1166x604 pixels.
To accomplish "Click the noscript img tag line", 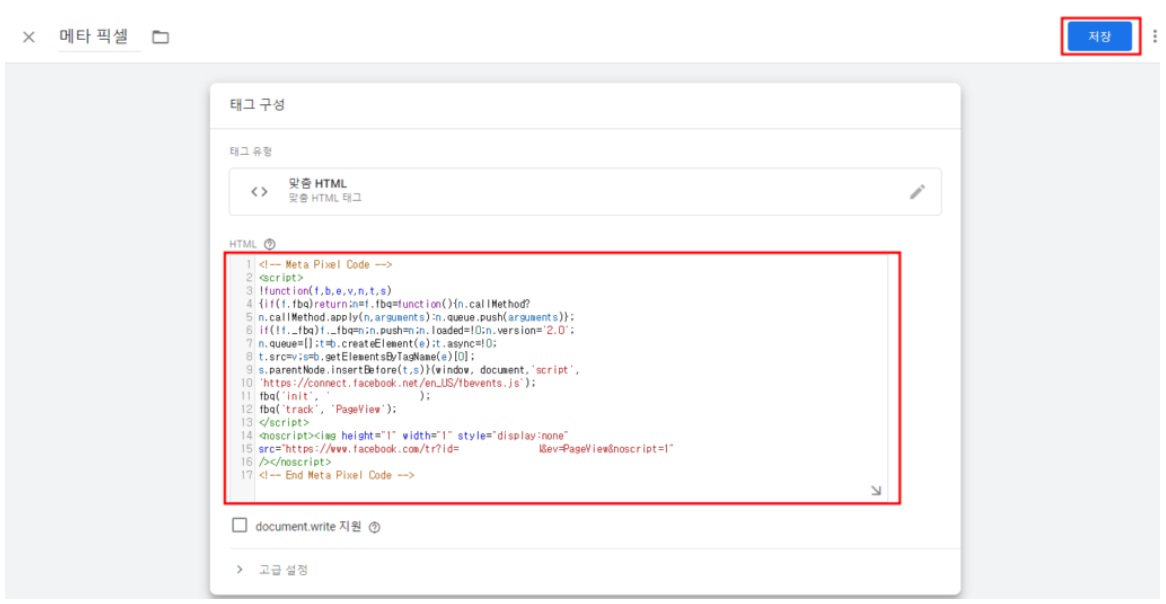I will (413, 434).
